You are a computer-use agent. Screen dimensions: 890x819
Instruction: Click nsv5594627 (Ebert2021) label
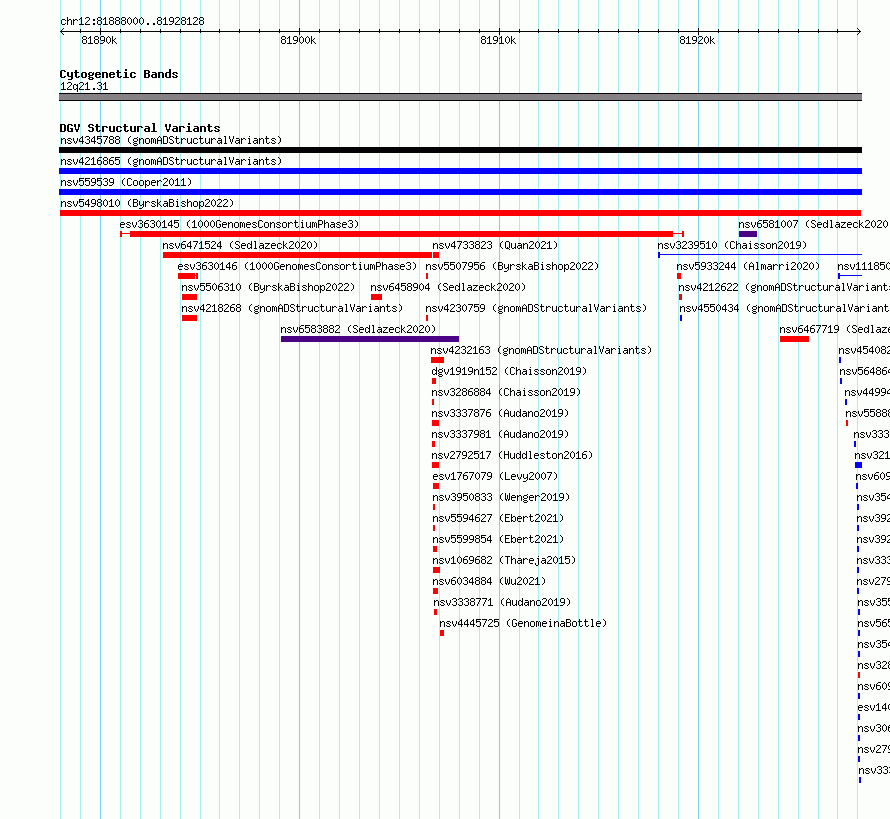point(498,518)
